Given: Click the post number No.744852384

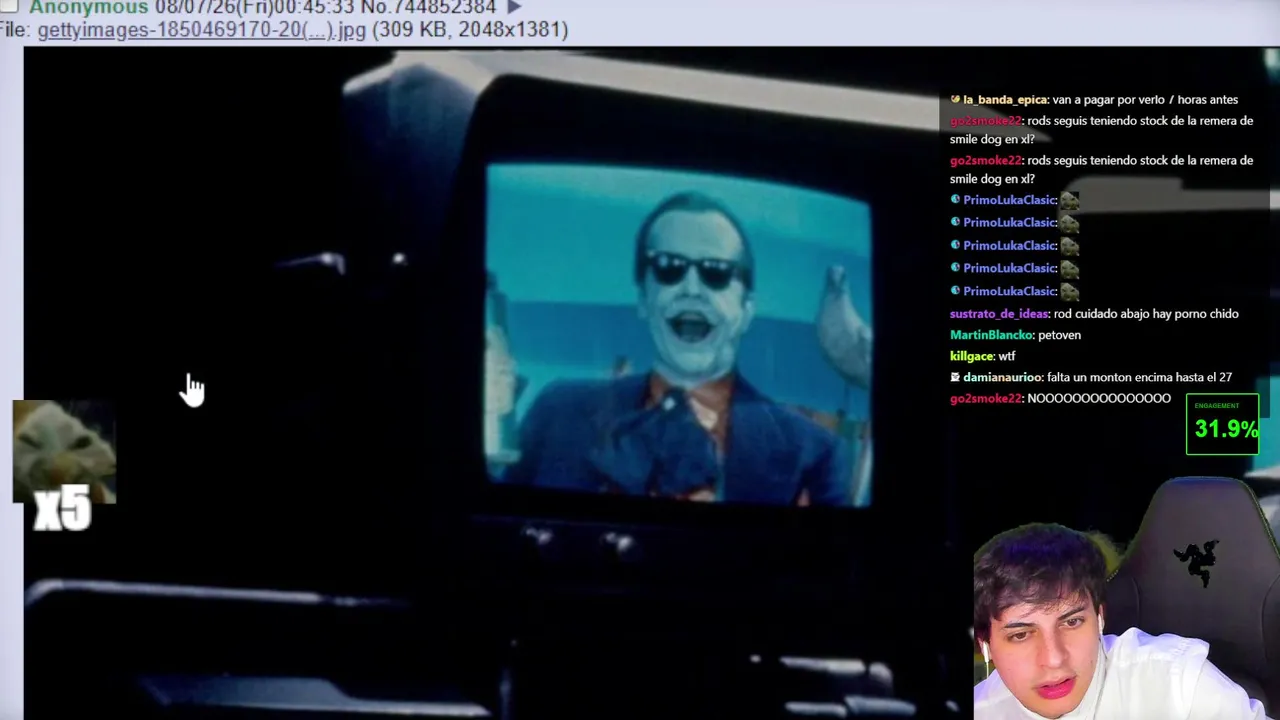Looking at the screenshot, I should pos(428,7).
